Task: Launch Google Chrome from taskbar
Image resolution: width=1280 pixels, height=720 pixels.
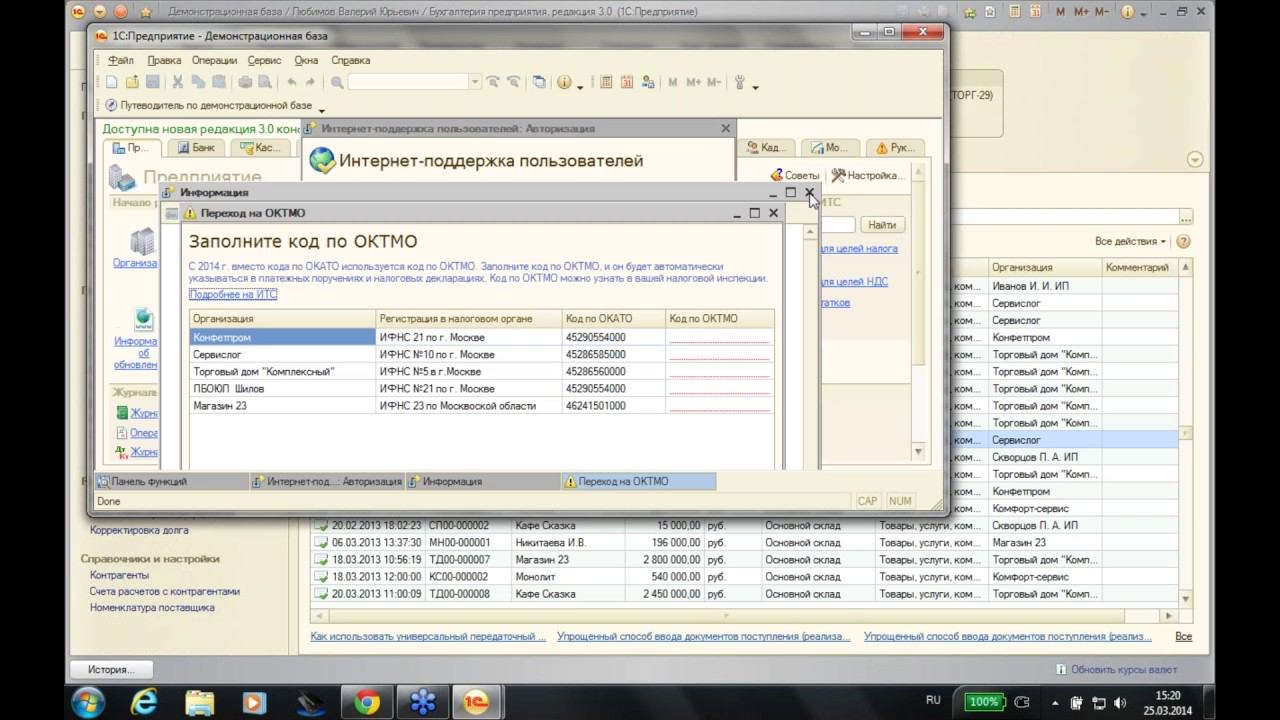Action: (x=367, y=702)
